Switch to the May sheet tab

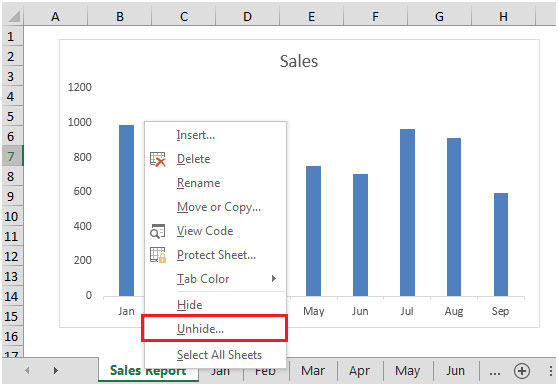pyautogui.click(x=407, y=371)
